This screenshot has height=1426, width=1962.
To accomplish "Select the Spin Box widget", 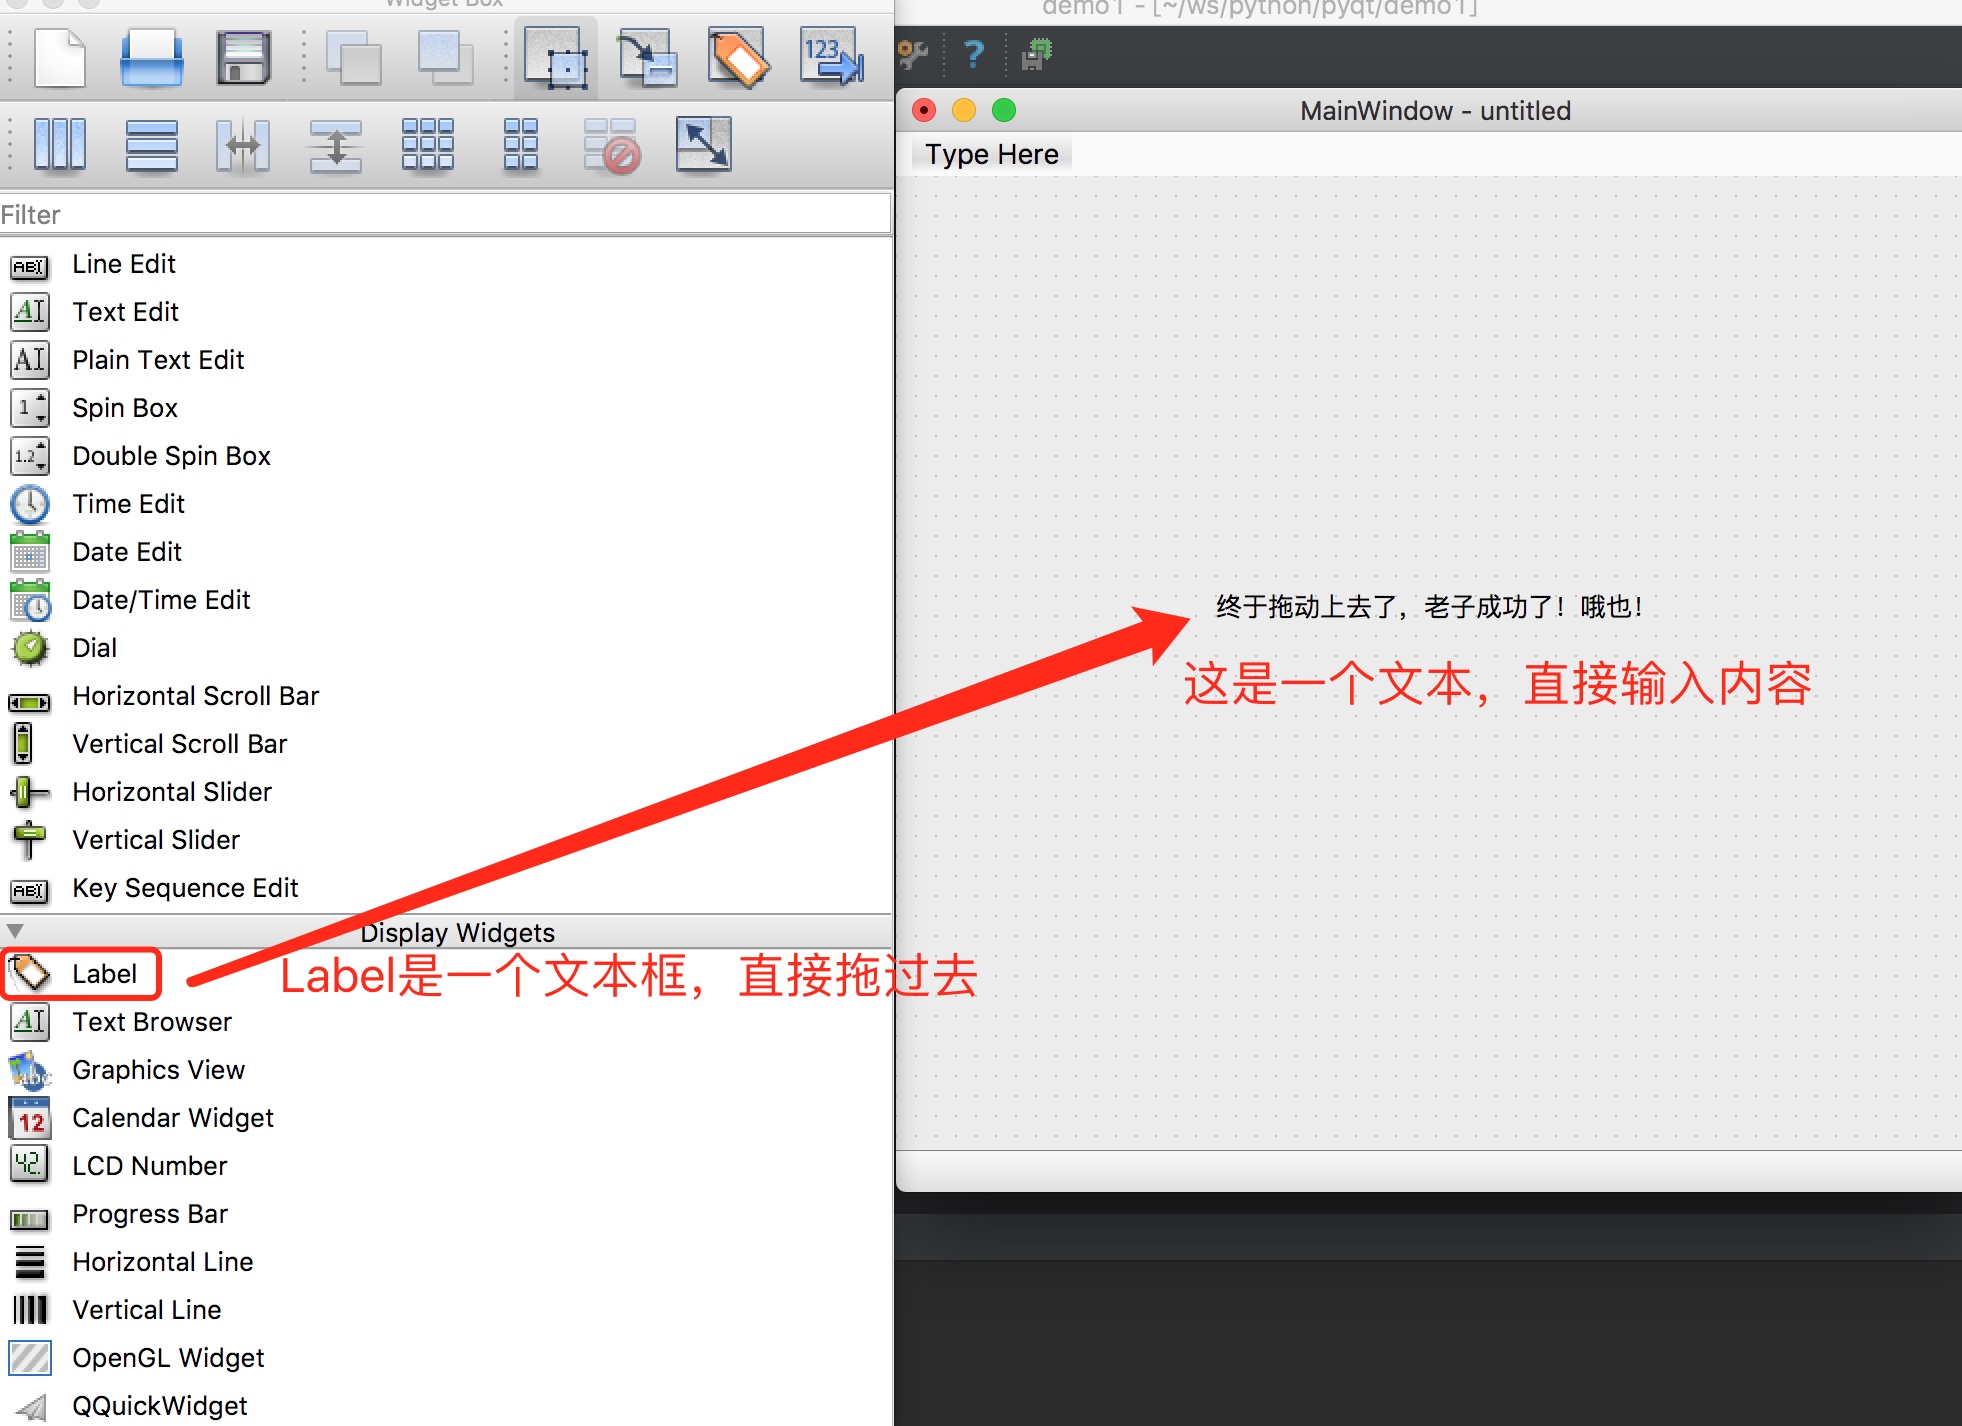I will (x=124, y=408).
